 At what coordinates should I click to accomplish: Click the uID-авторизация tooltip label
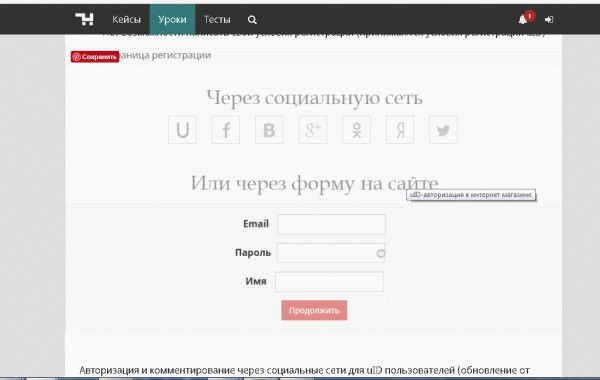(x=471, y=195)
